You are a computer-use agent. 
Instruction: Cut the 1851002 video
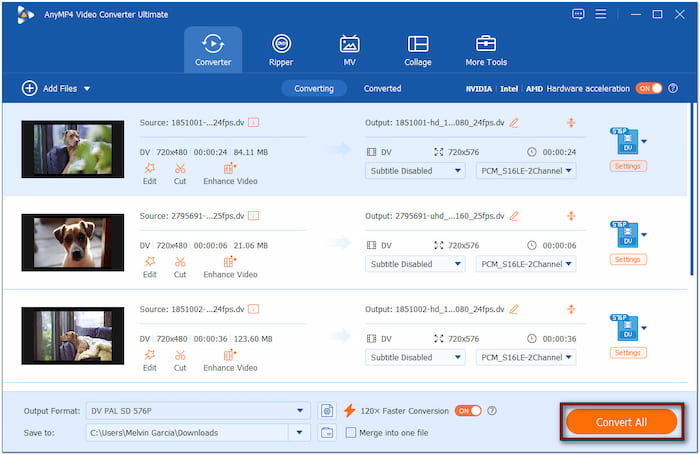(180, 360)
